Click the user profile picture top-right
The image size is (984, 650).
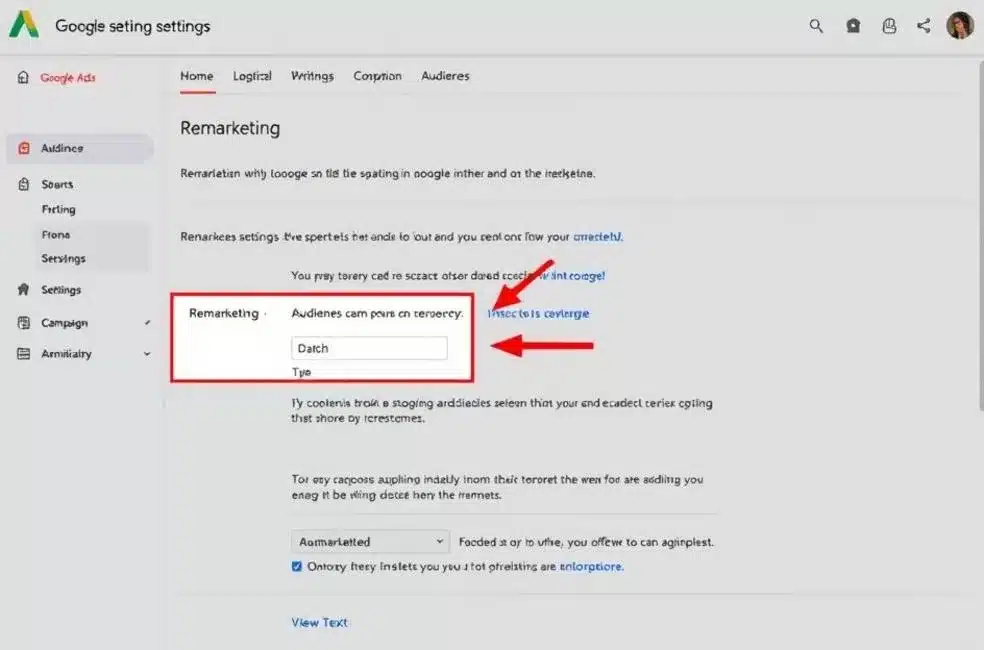[959, 25]
